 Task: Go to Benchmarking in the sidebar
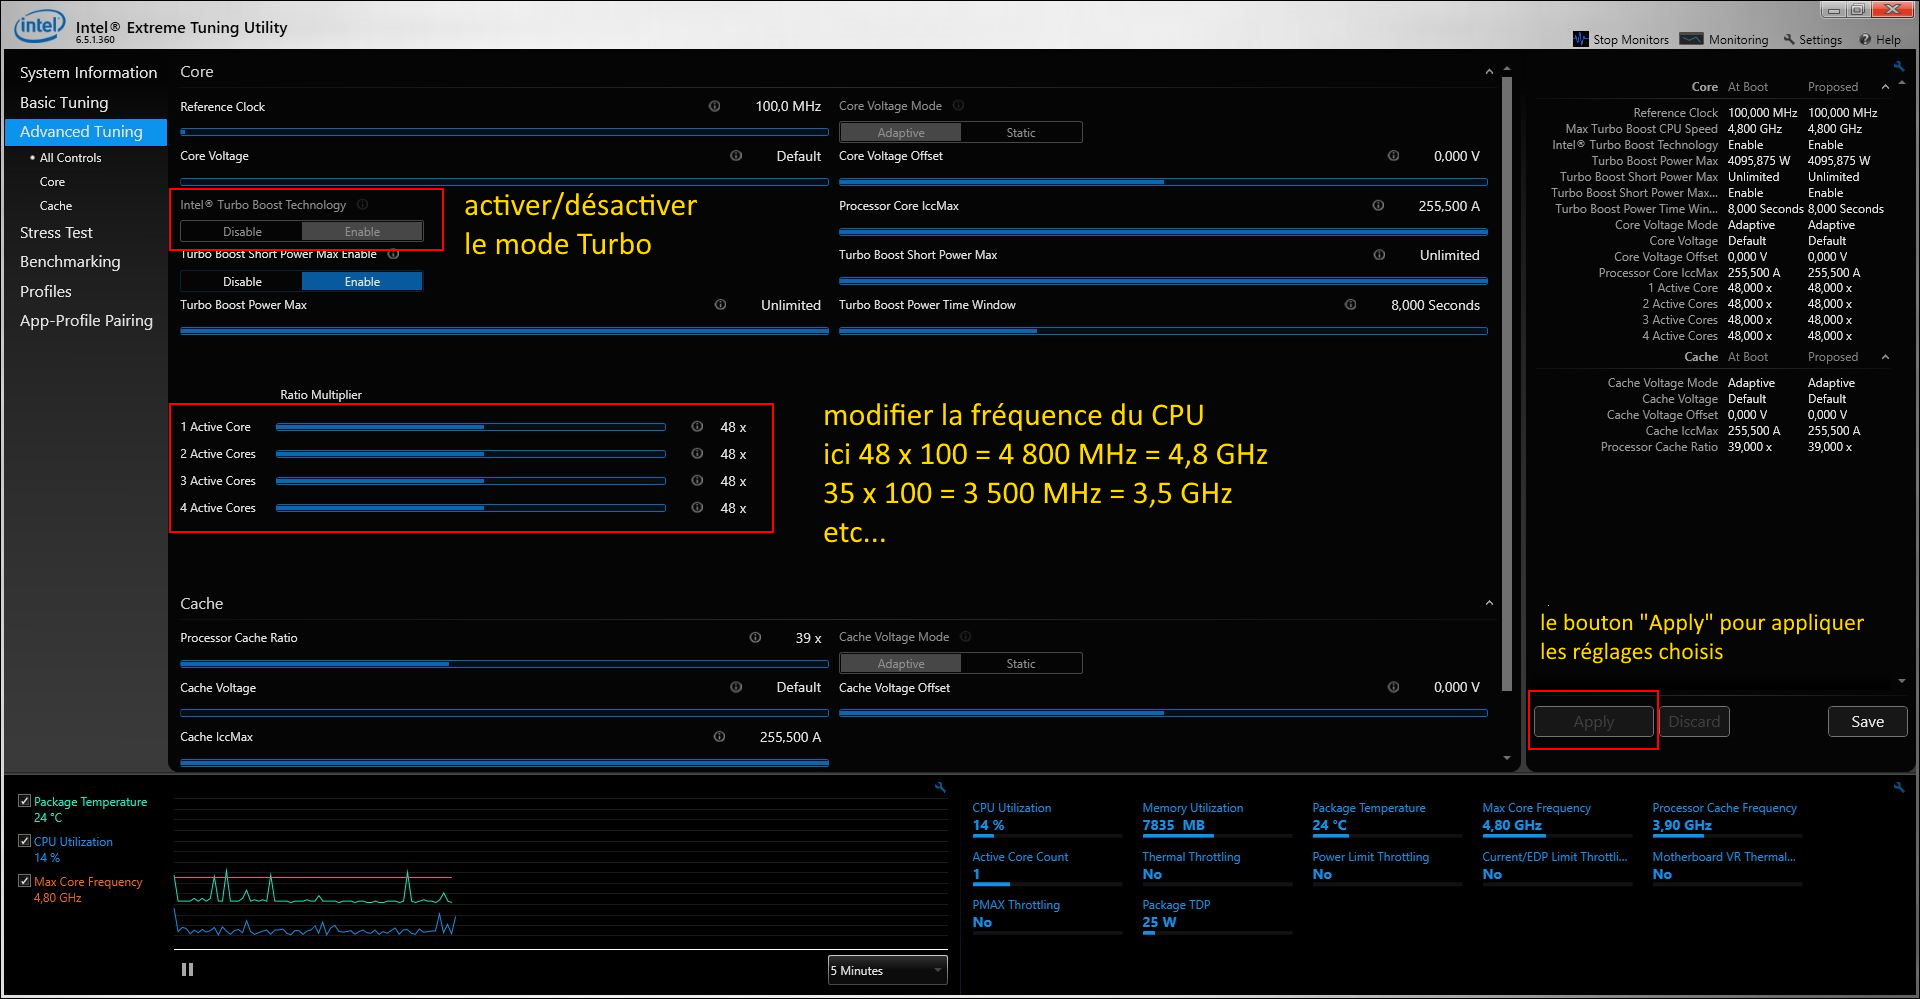pos(70,262)
